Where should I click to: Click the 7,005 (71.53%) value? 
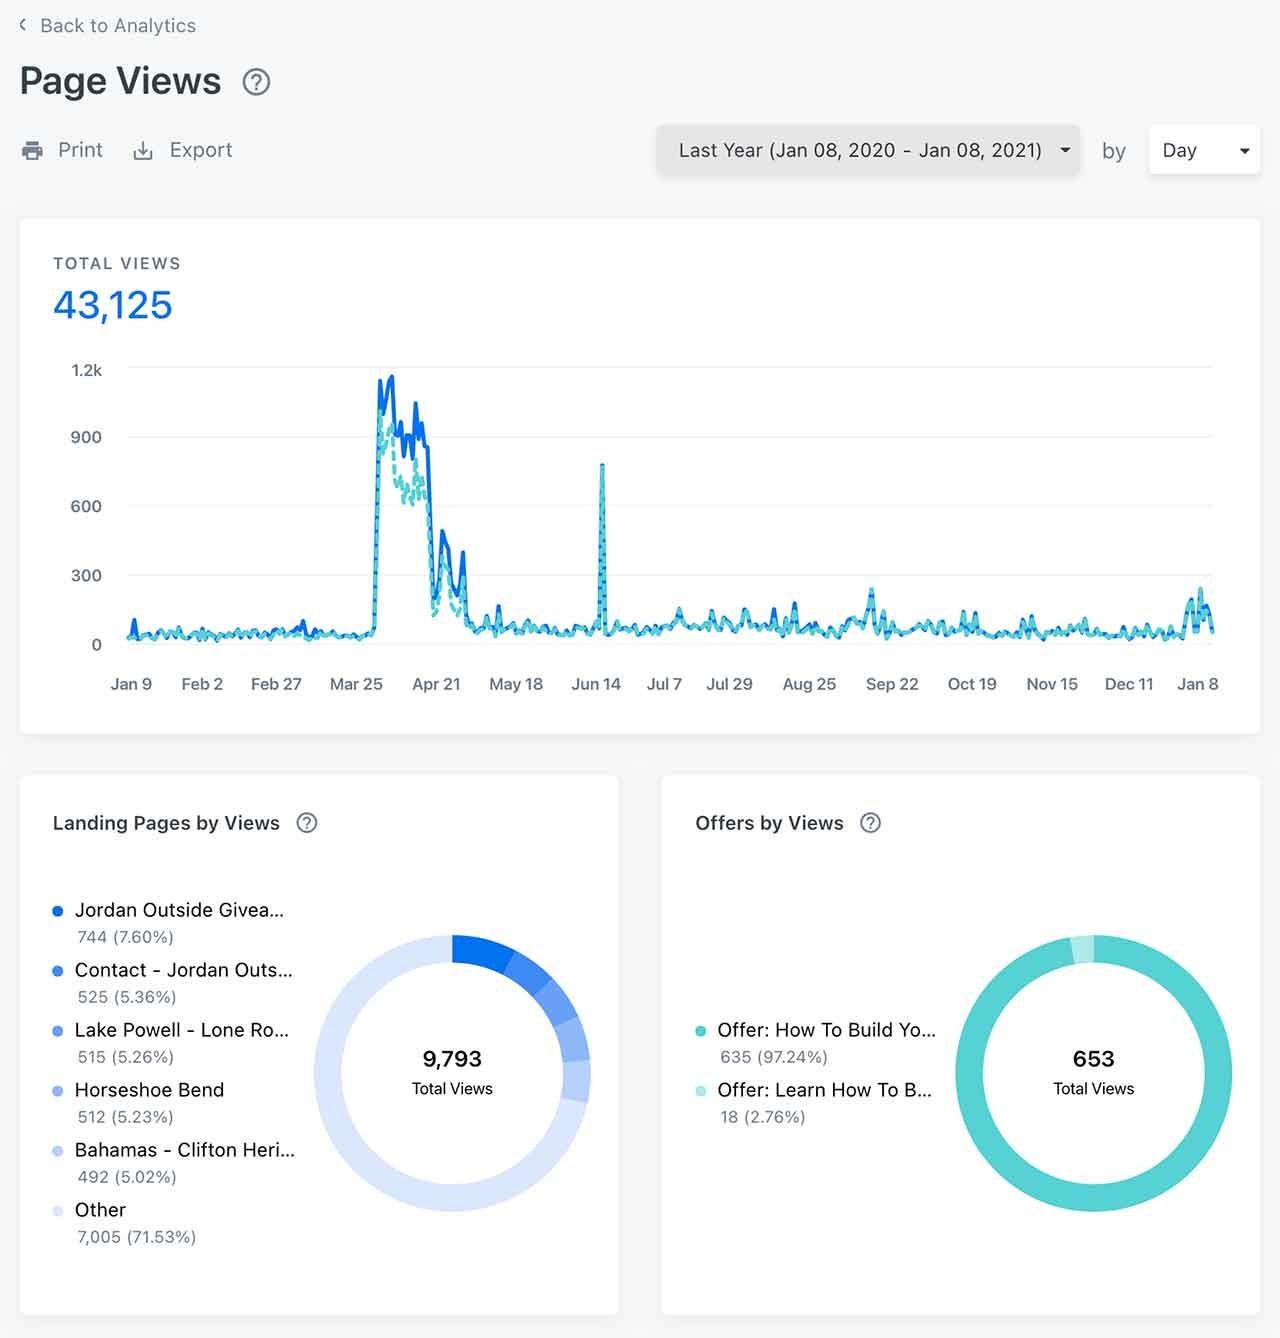point(137,1237)
